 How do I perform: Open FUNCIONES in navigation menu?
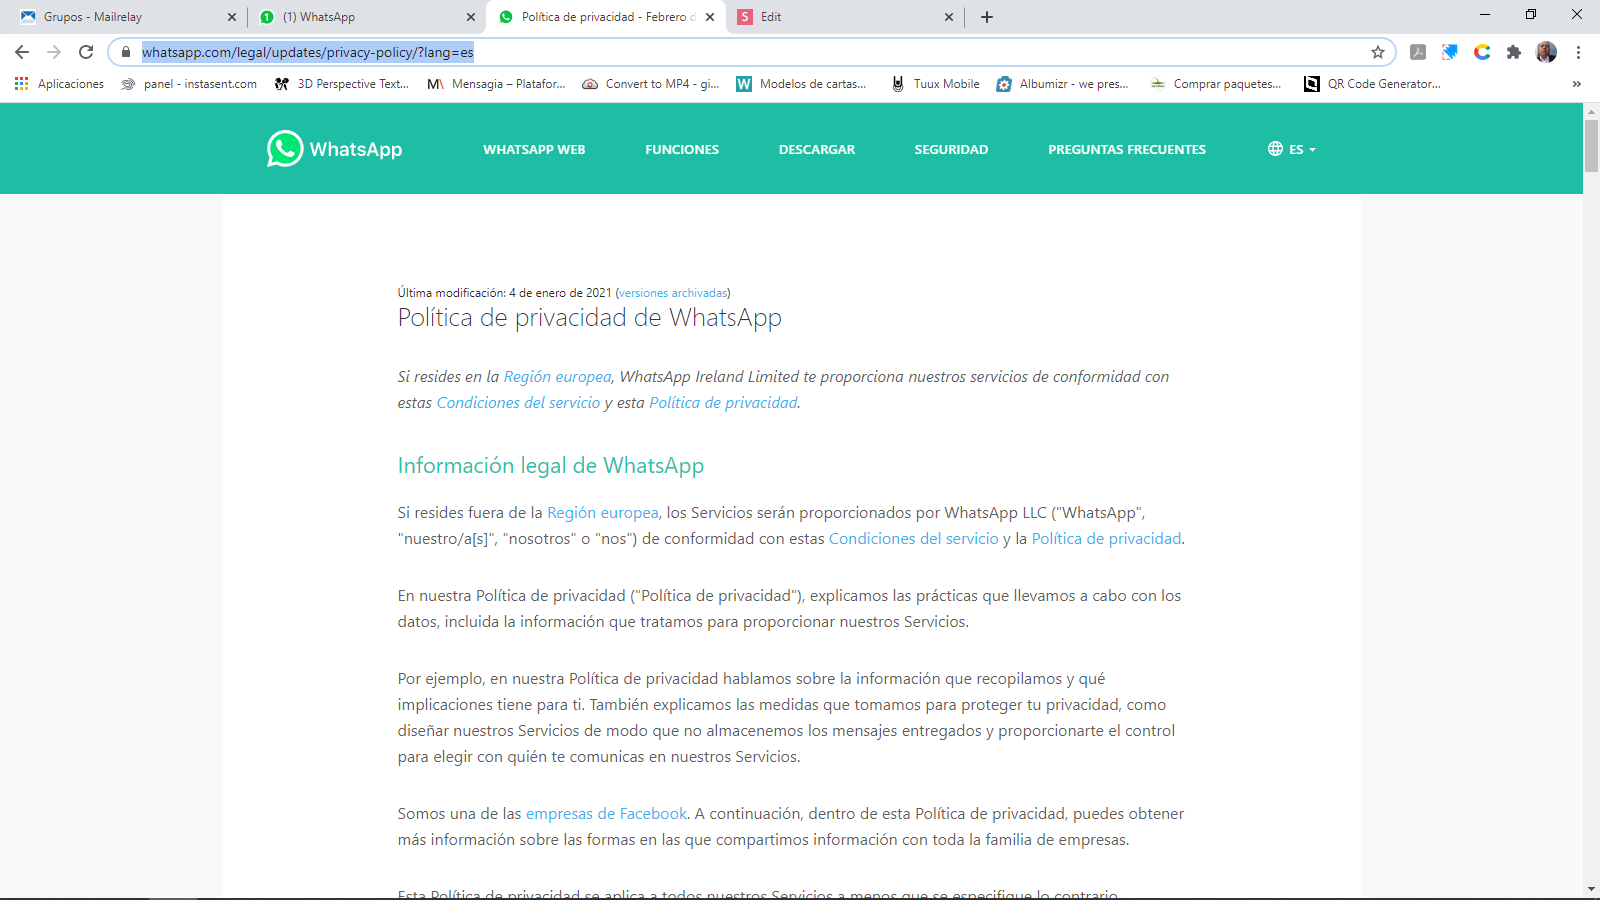point(682,149)
